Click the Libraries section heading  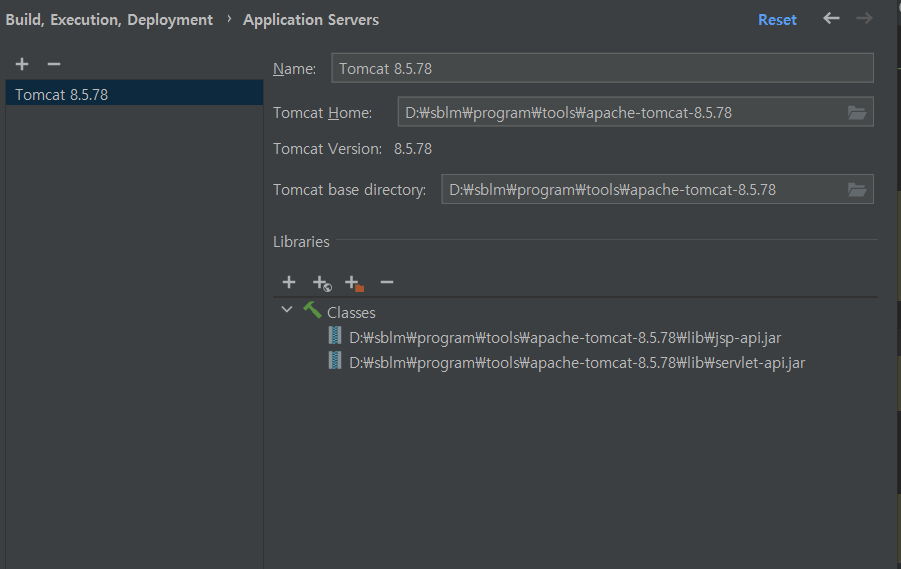pyautogui.click(x=301, y=242)
